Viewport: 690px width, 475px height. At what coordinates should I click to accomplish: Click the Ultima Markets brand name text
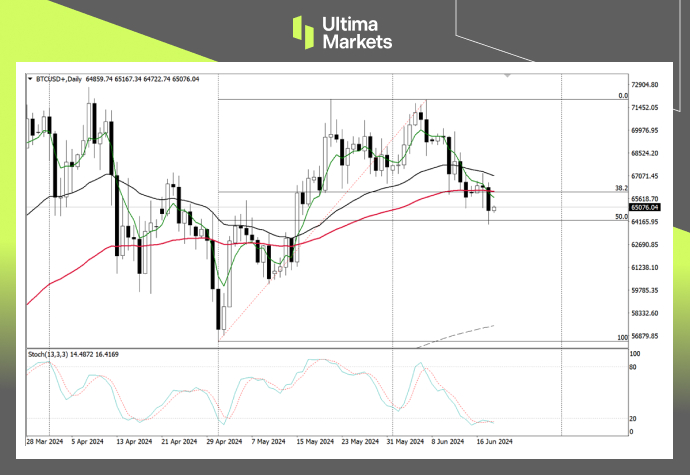click(x=357, y=31)
